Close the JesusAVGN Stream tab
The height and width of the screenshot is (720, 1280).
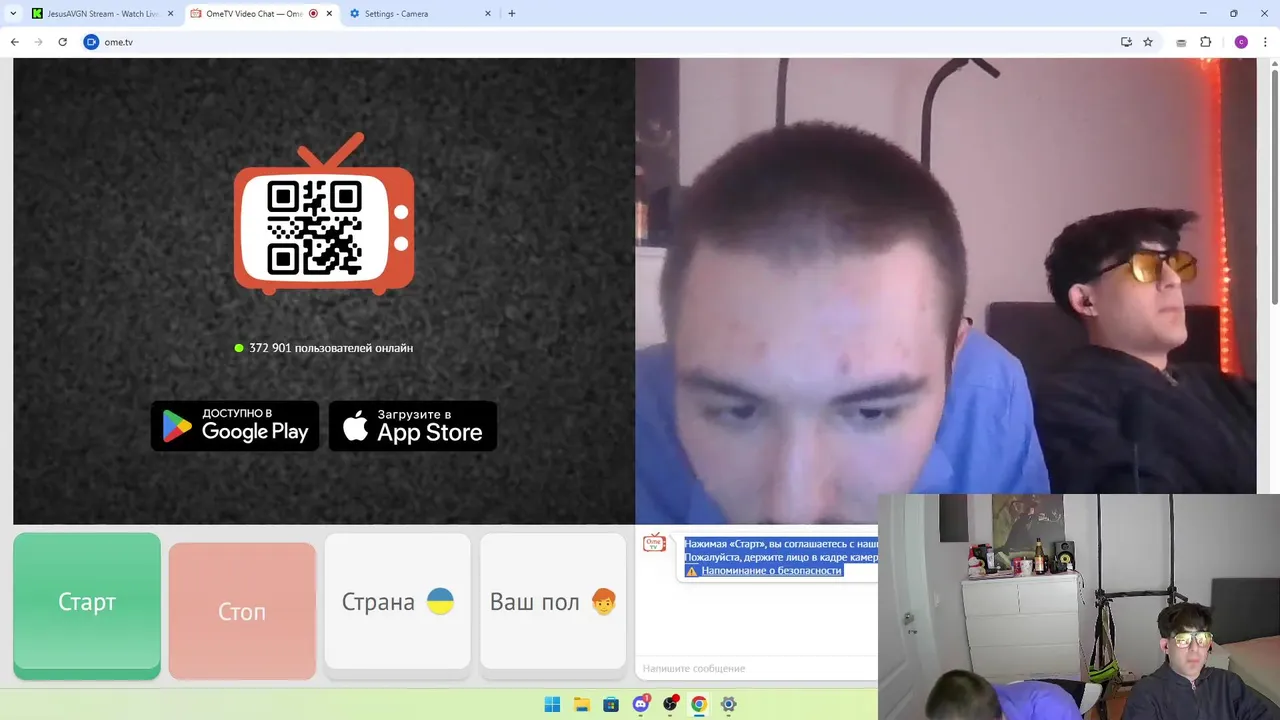171,14
